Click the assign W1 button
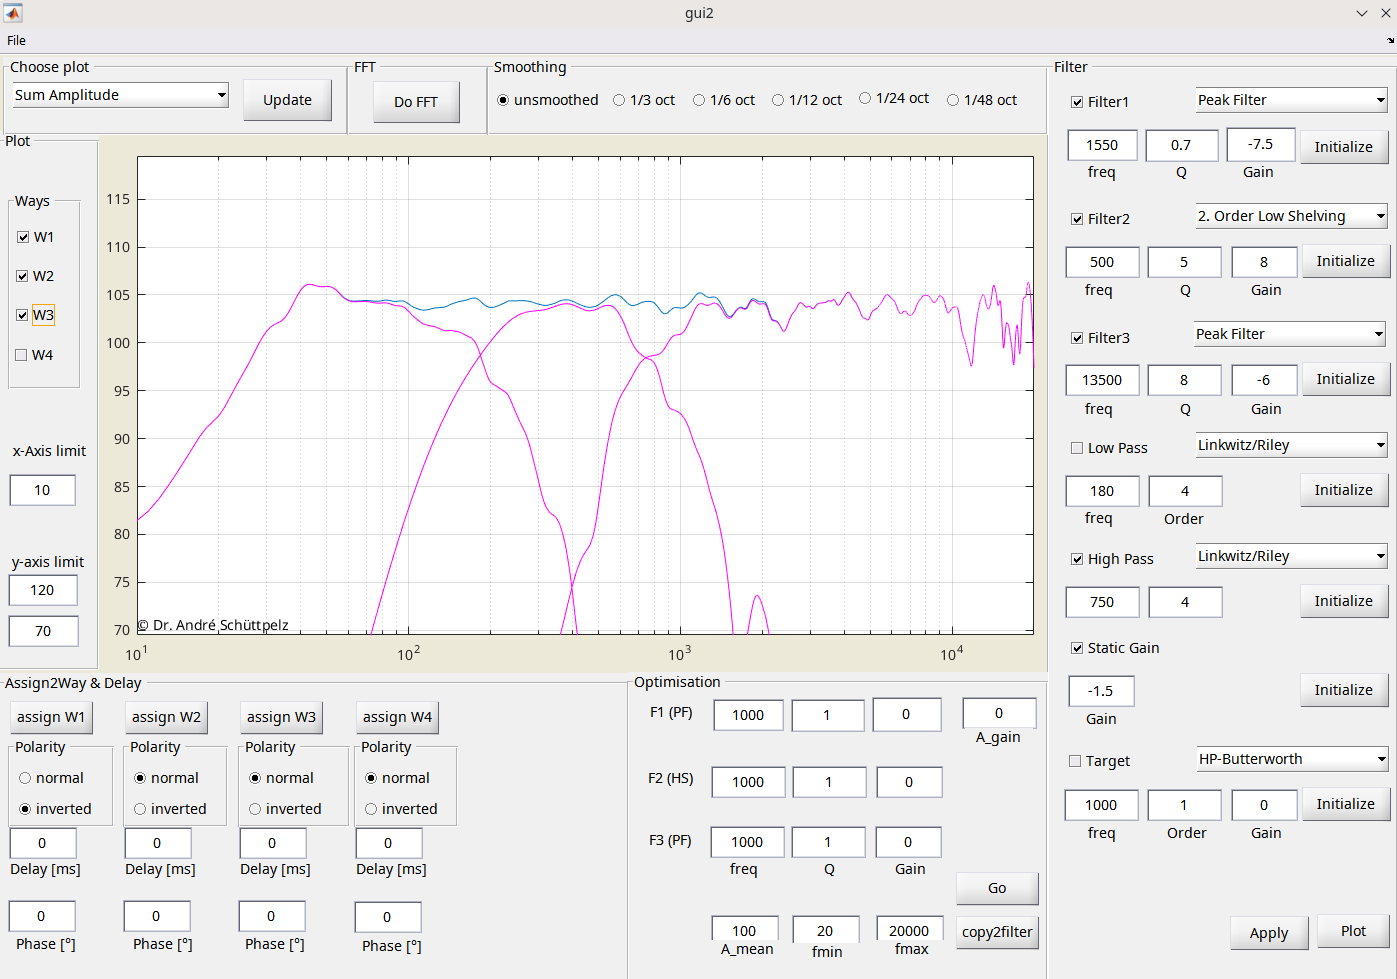Viewport: 1397px width, 979px height. pyautogui.click(x=51, y=717)
